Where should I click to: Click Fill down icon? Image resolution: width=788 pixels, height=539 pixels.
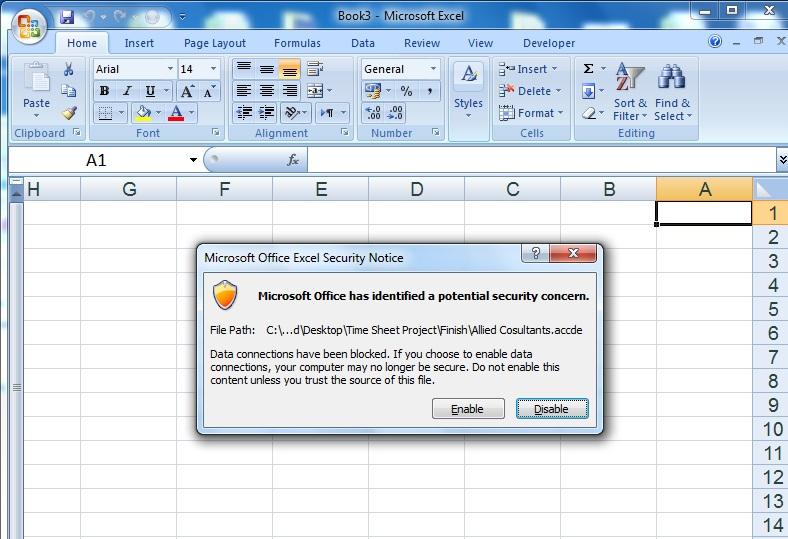coord(588,91)
